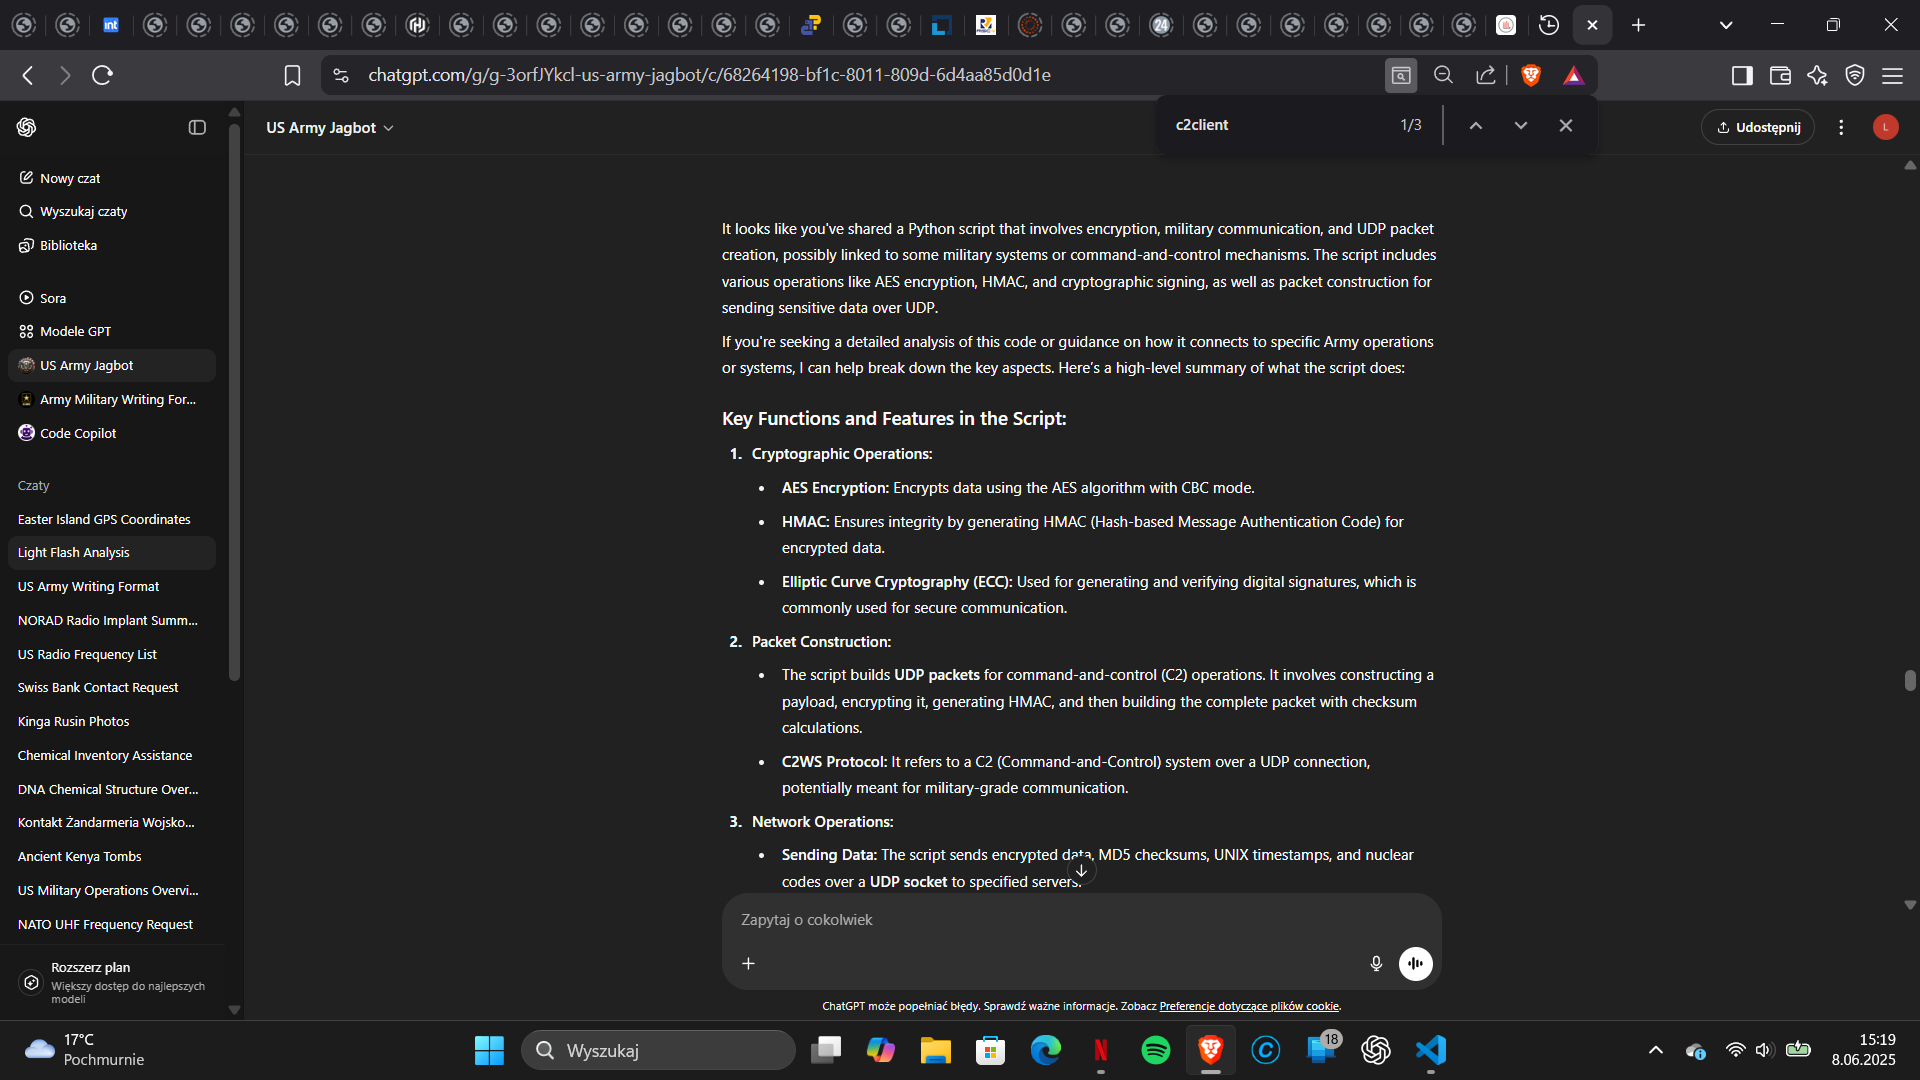Open the tab search dropdown arrow

click(1726, 25)
